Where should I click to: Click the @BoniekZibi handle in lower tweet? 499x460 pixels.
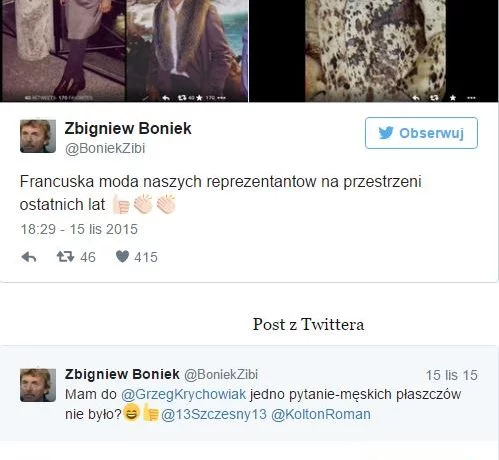221,375
